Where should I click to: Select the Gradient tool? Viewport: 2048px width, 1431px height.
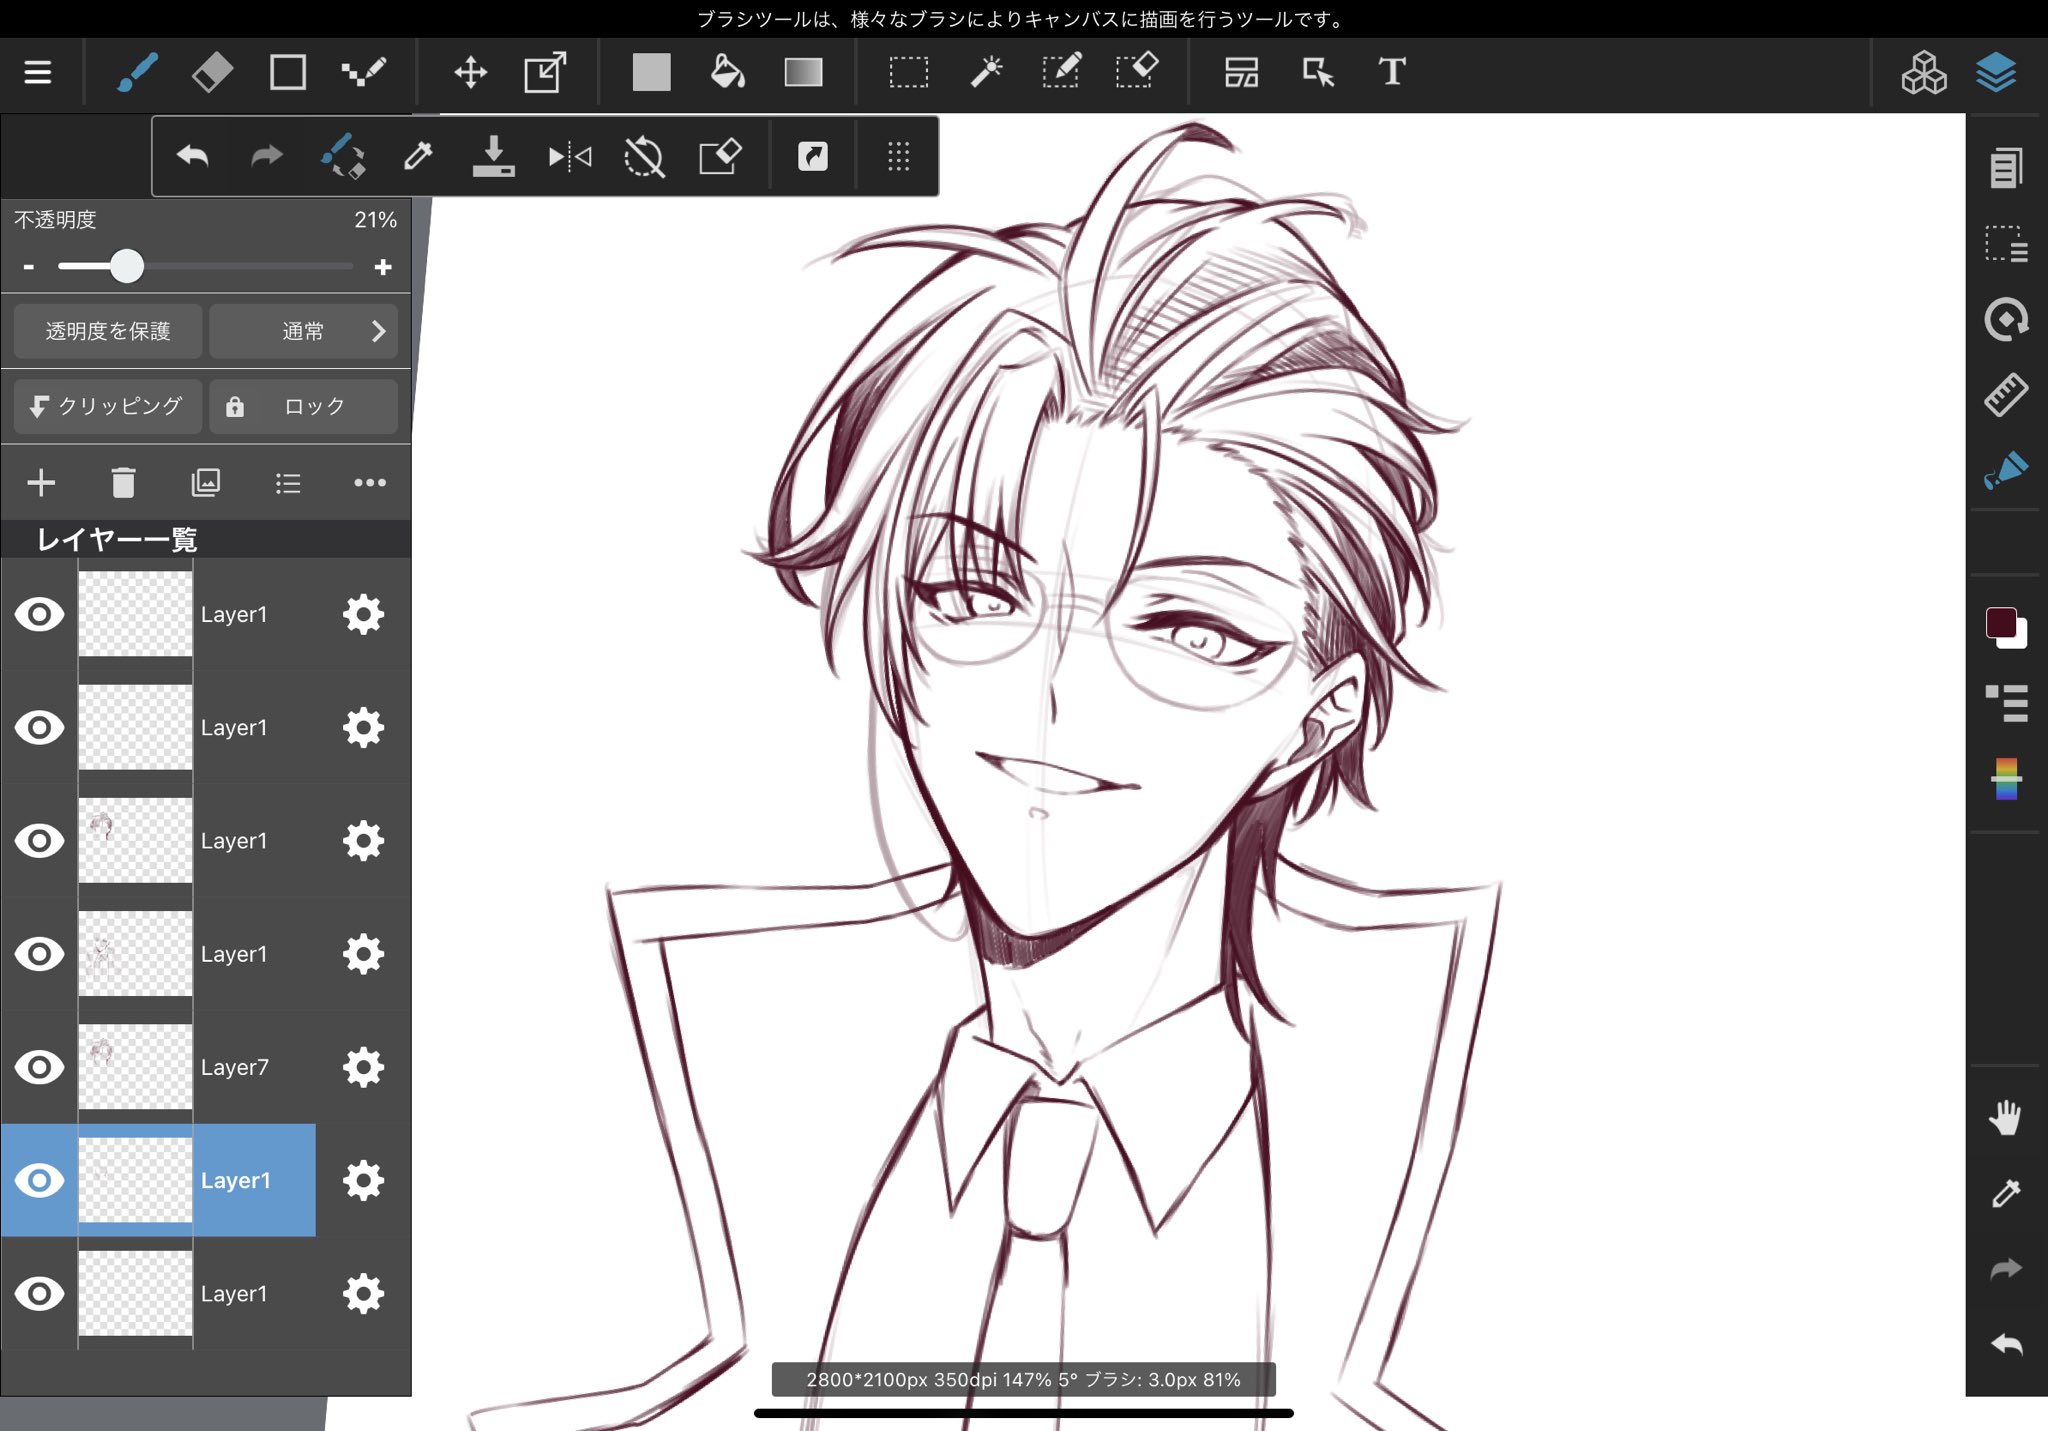(x=803, y=72)
